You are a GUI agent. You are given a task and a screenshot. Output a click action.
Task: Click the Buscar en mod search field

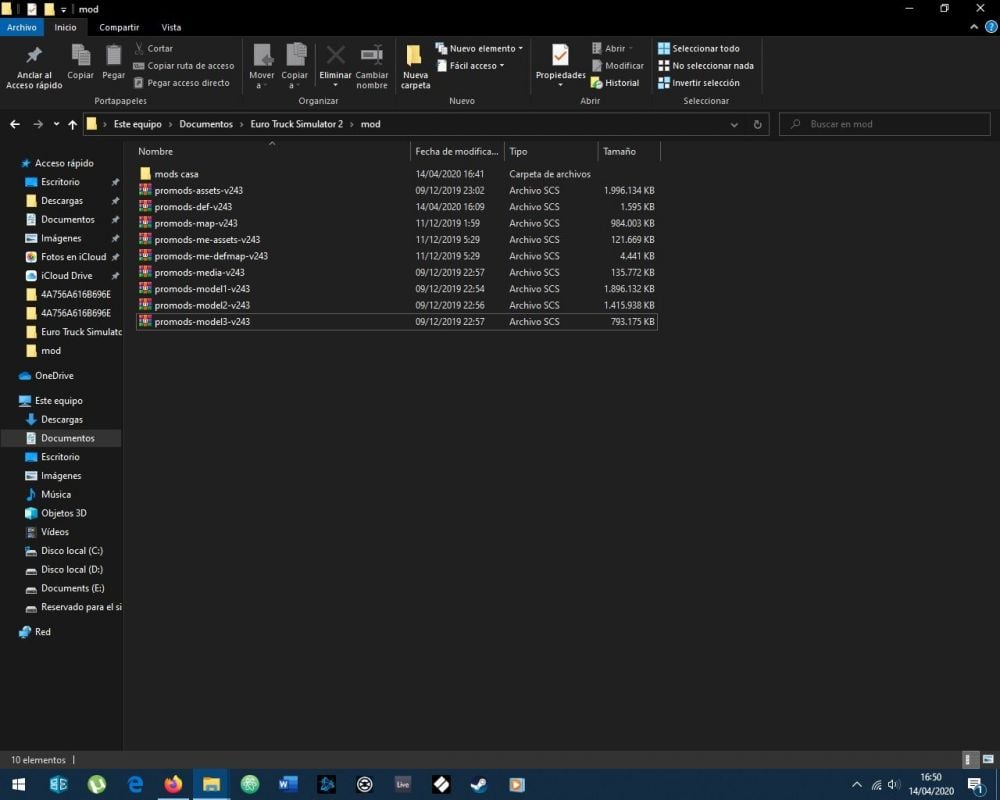pos(885,124)
